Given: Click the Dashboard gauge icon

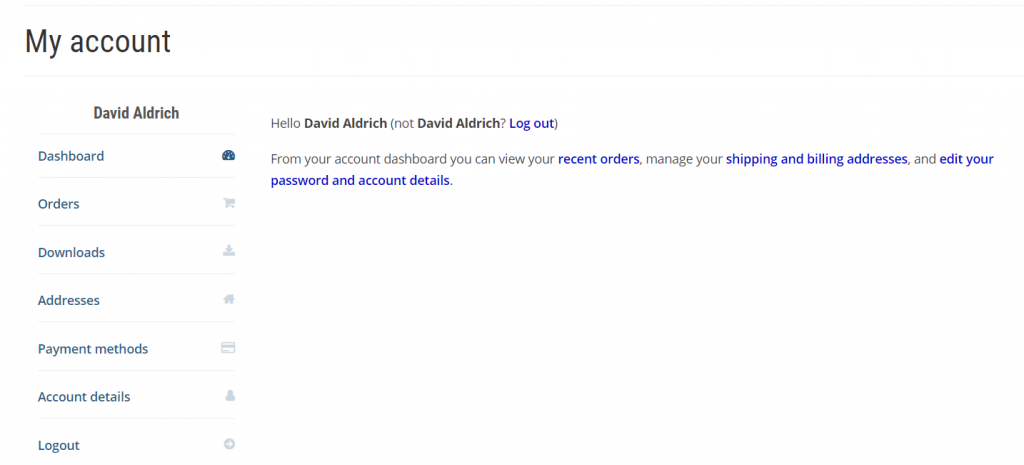Looking at the screenshot, I should [x=228, y=156].
